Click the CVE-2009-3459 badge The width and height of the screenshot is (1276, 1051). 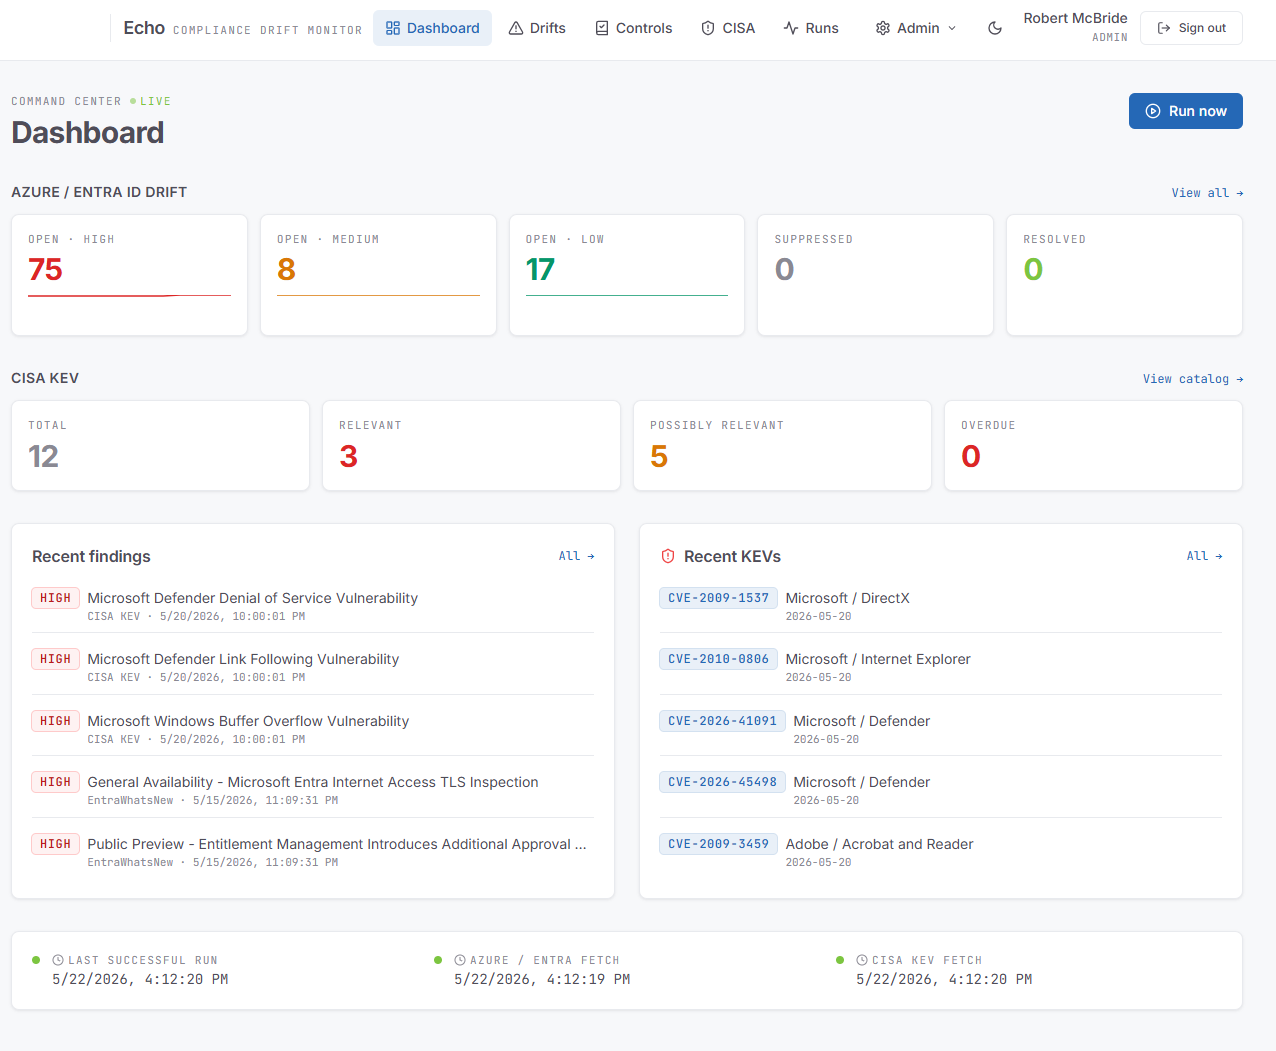(x=718, y=844)
